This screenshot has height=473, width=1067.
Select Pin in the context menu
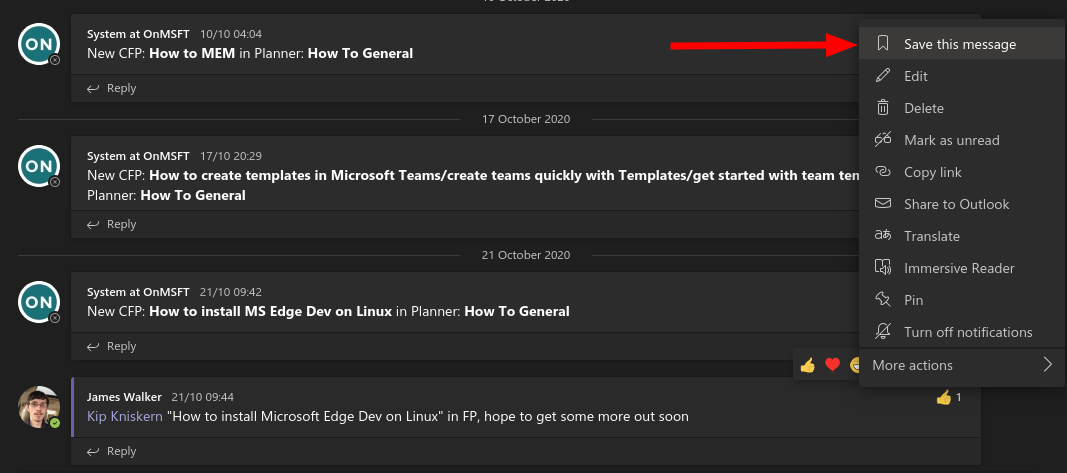[962, 299]
